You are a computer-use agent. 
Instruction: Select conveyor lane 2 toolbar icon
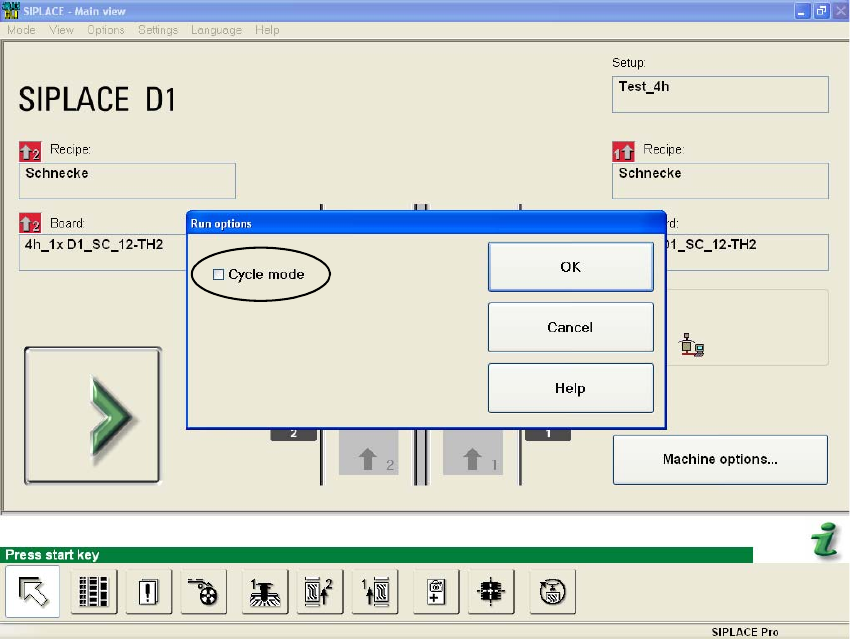point(320,591)
